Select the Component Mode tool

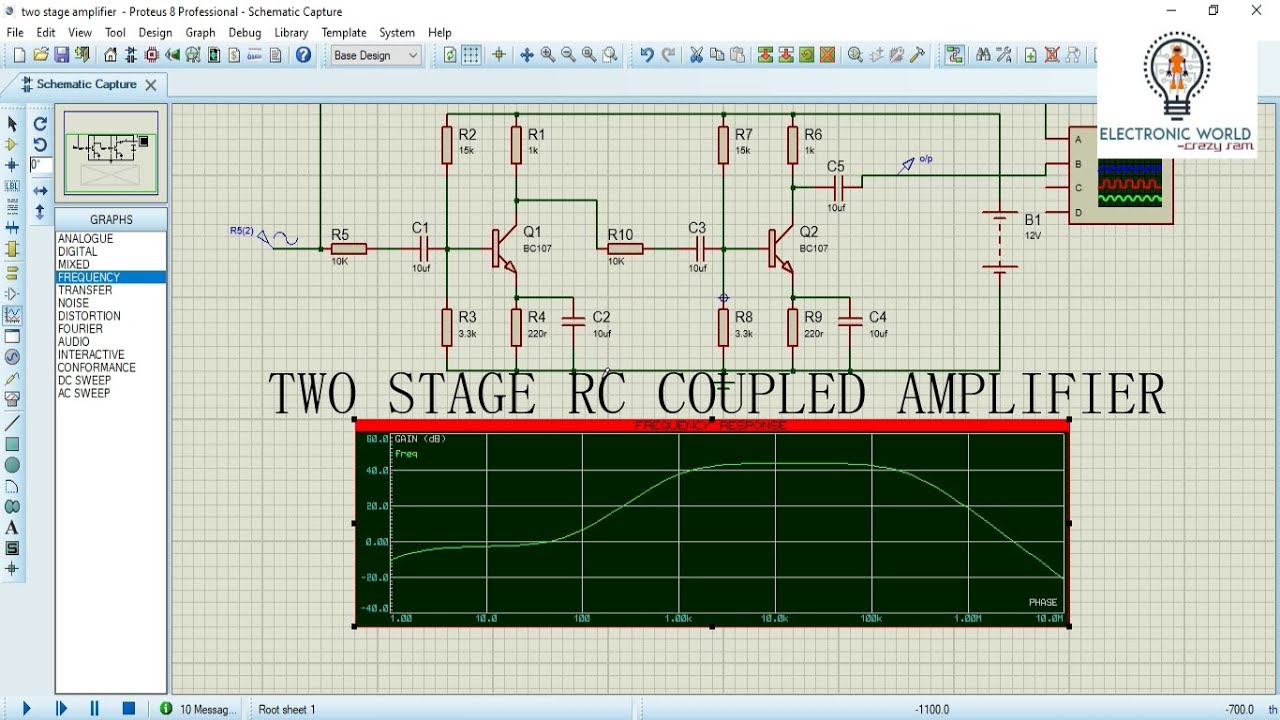coord(12,145)
